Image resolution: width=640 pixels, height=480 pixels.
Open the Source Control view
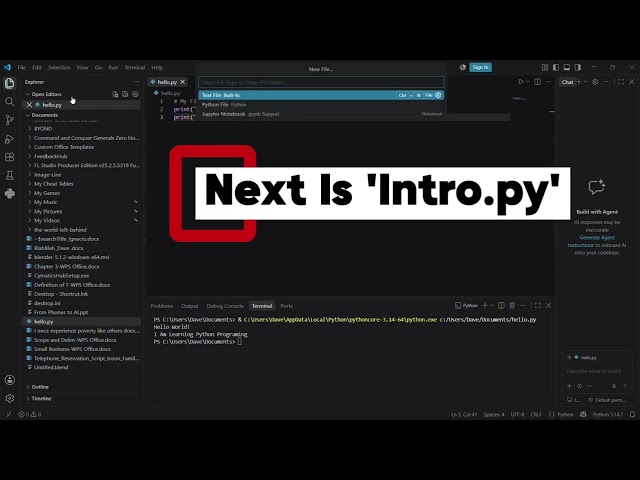click(x=9, y=120)
